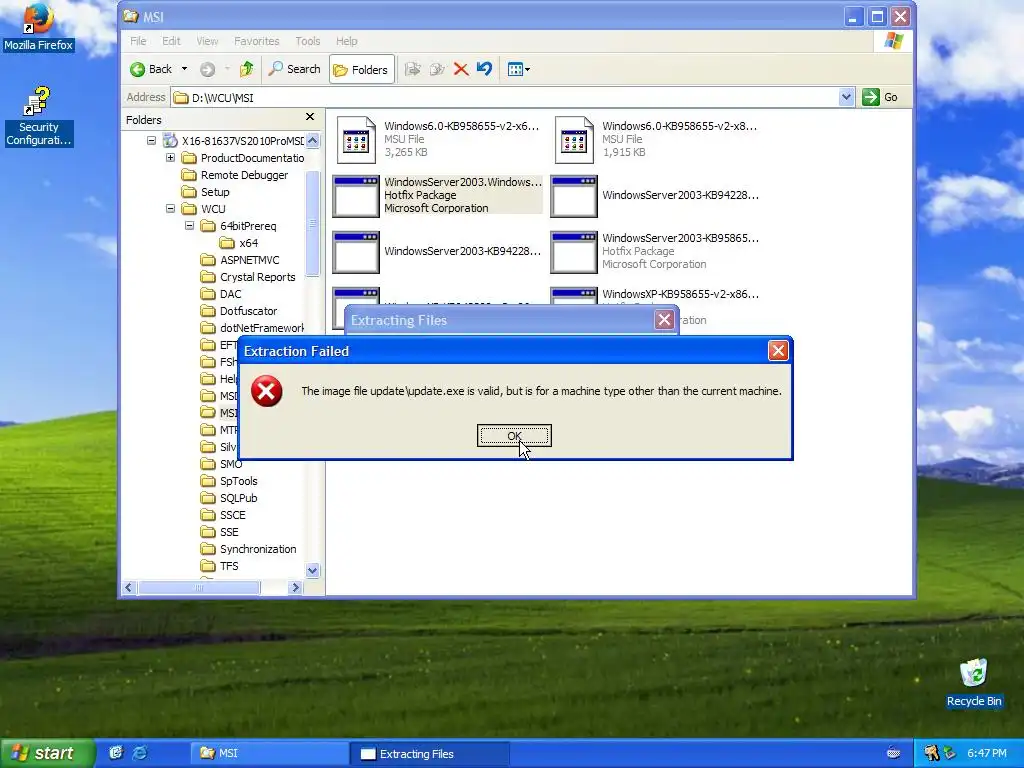1024x768 pixels.
Task: Collapse the X16-81637VS2010ProMSDN tree node
Action: (152, 140)
